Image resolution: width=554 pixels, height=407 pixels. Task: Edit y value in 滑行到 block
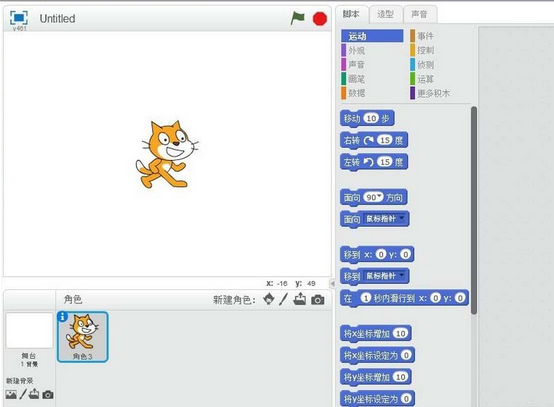[x=460, y=298]
